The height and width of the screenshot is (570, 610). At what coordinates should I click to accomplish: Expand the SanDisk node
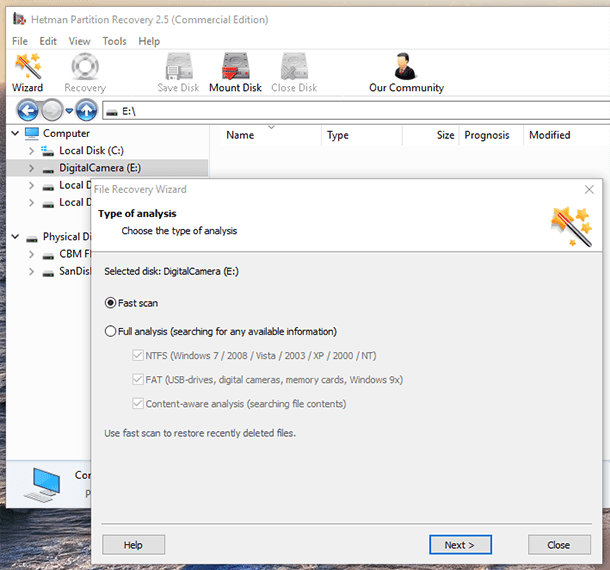coord(32,272)
